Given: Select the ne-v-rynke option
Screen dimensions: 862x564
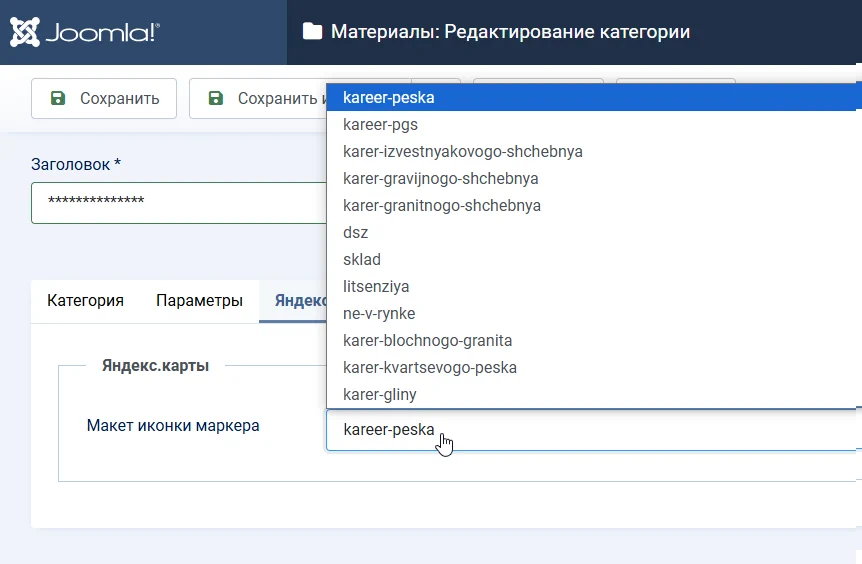Looking at the screenshot, I should point(594,313).
